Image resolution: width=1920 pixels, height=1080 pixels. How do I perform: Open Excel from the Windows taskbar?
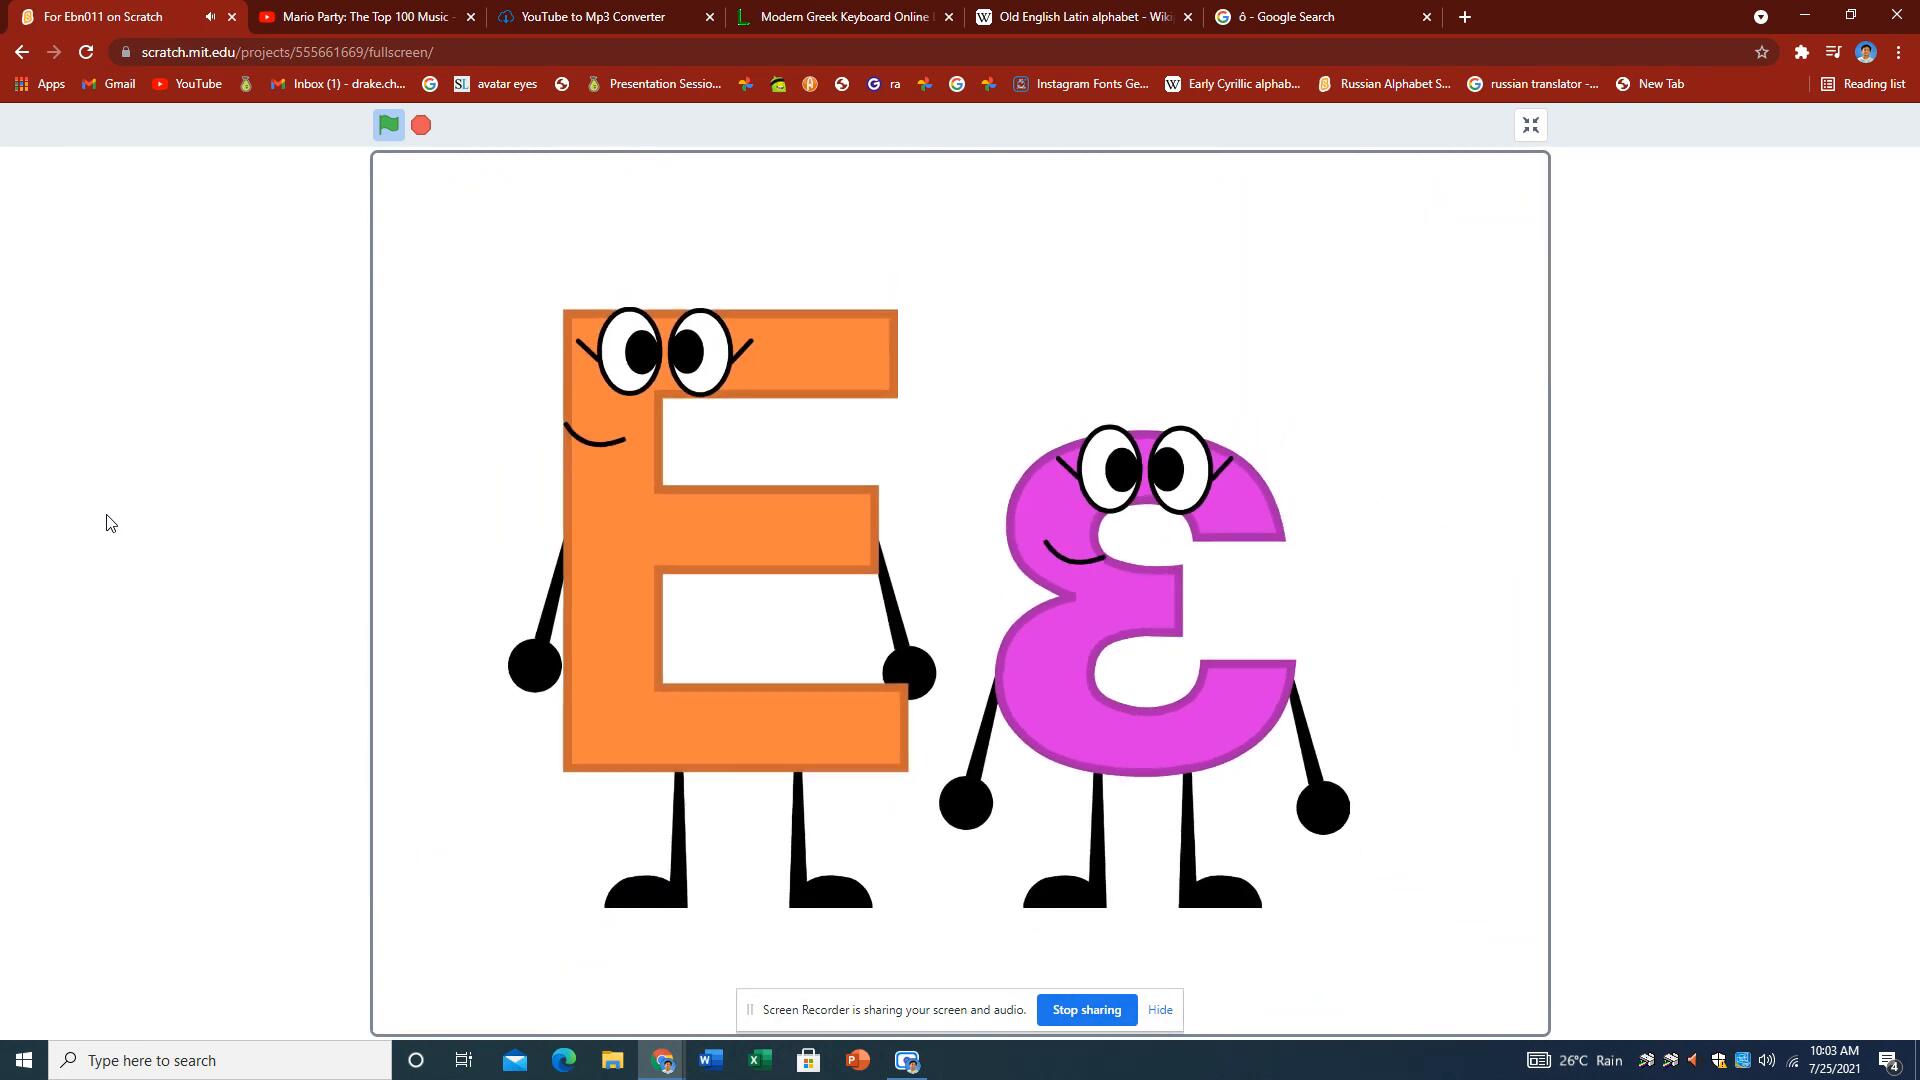(x=759, y=1060)
